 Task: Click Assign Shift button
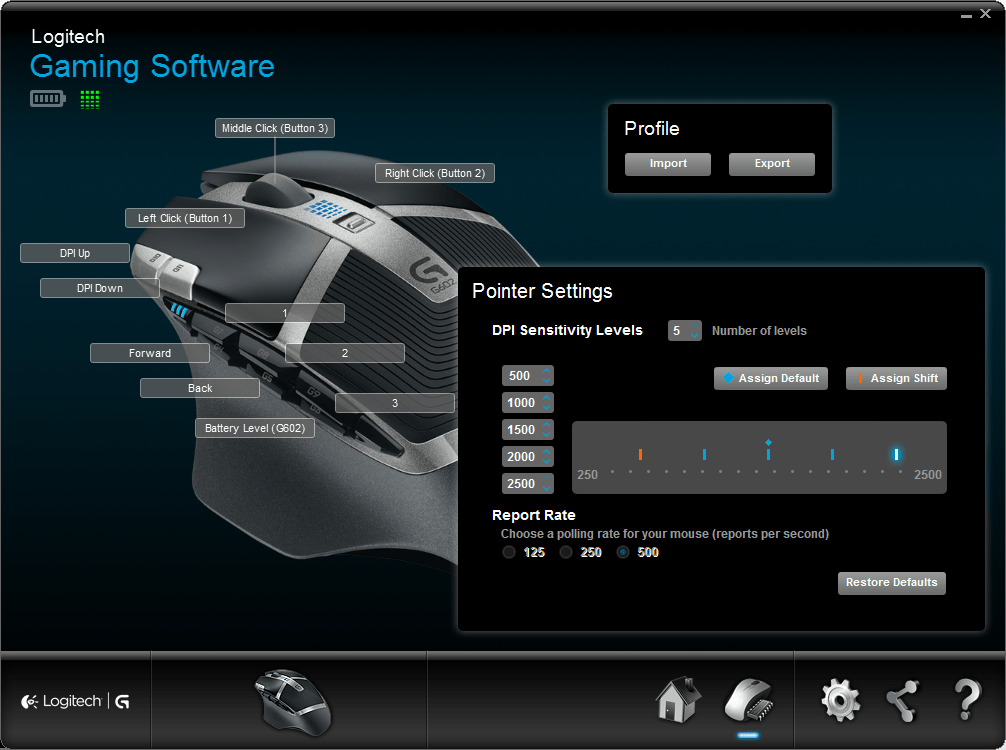coord(896,379)
